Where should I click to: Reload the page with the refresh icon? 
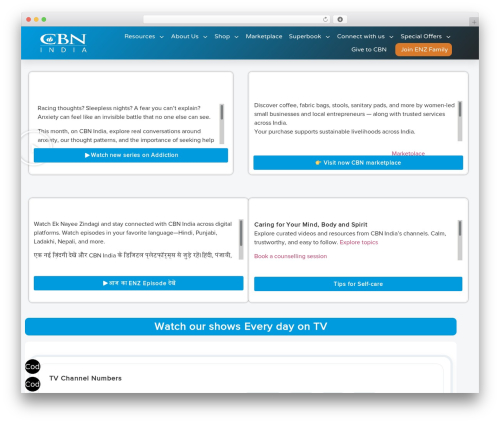point(325,19)
